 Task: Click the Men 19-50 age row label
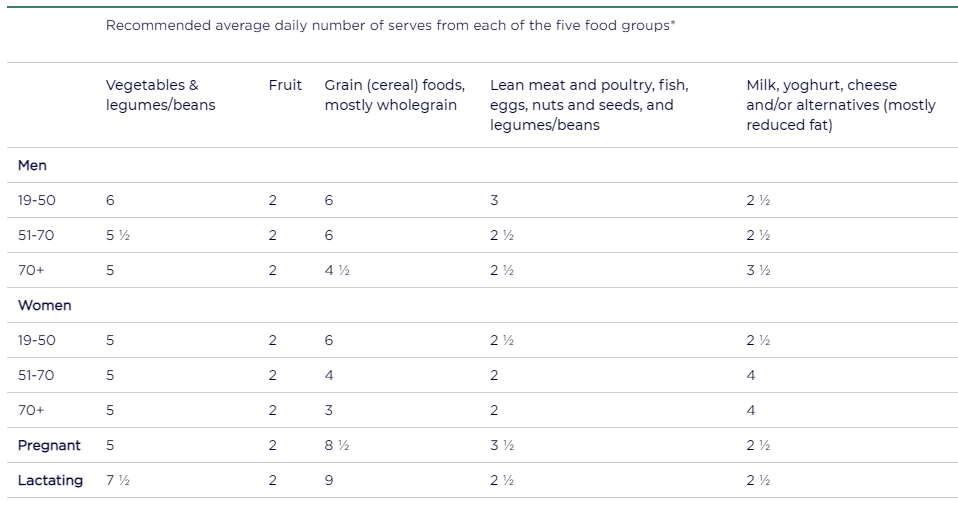pos(37,200)
